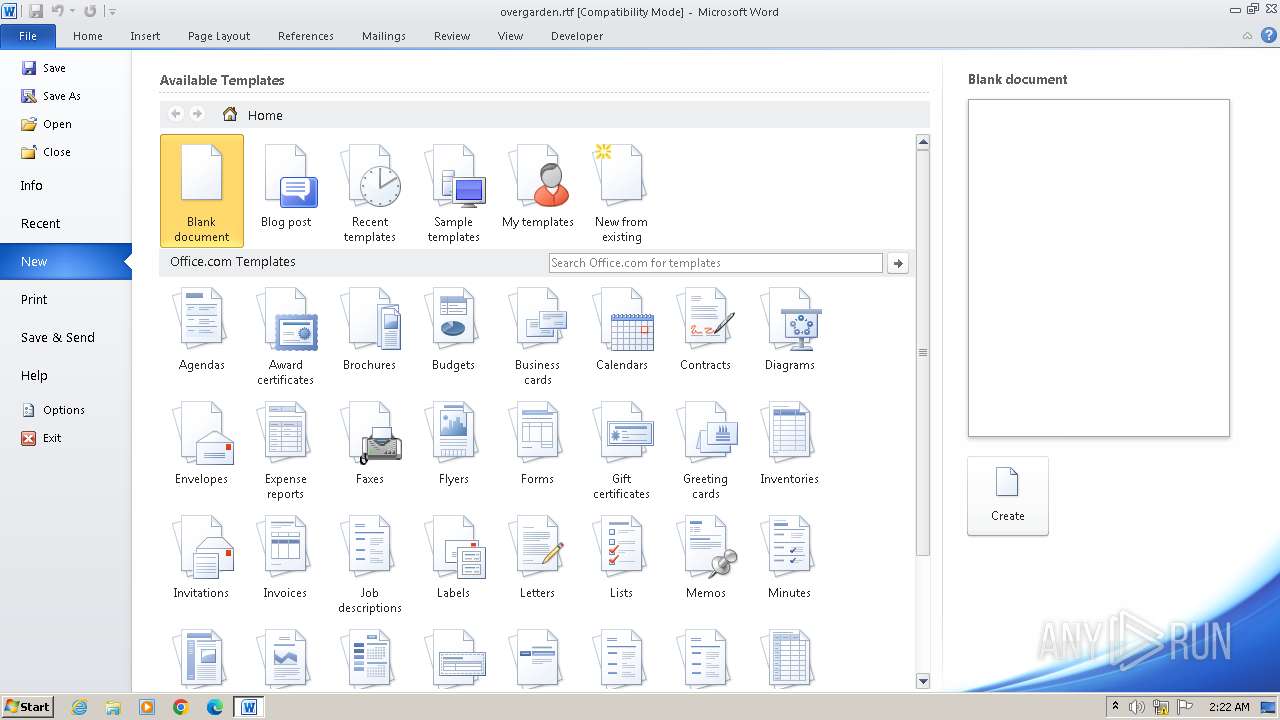Open the Contracts template category
The image size is (1280, 720).
point(706,330)
